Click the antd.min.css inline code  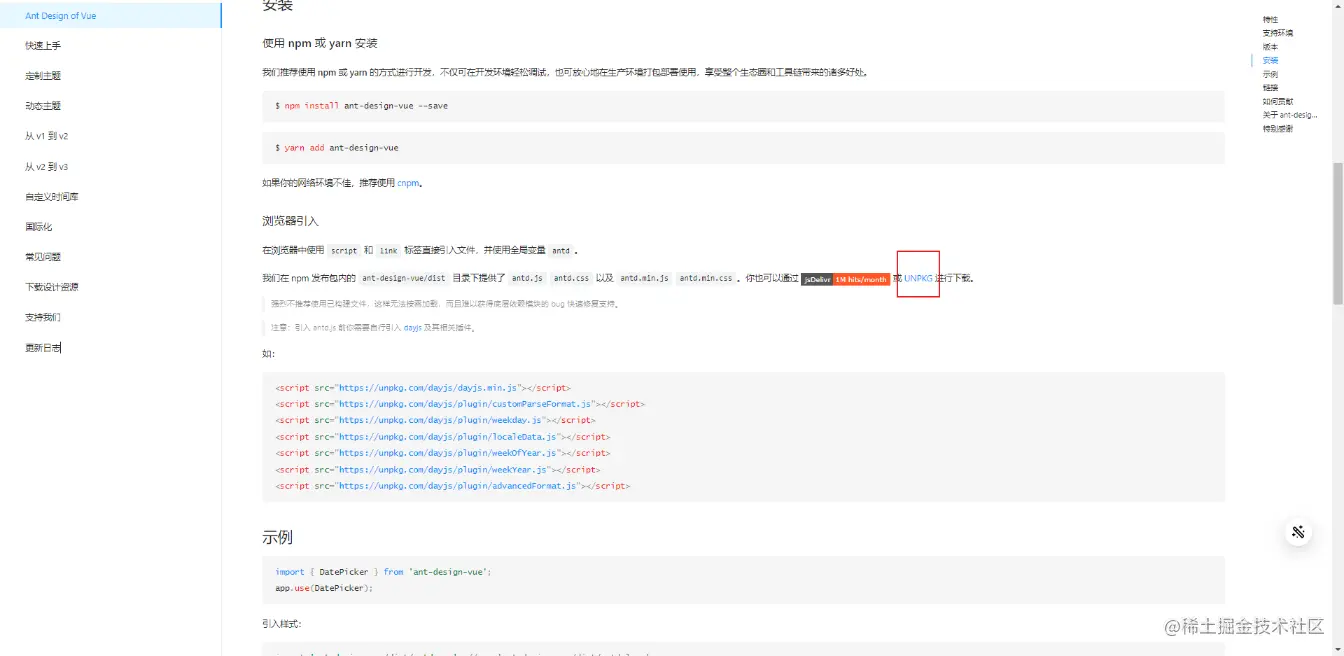706,278
